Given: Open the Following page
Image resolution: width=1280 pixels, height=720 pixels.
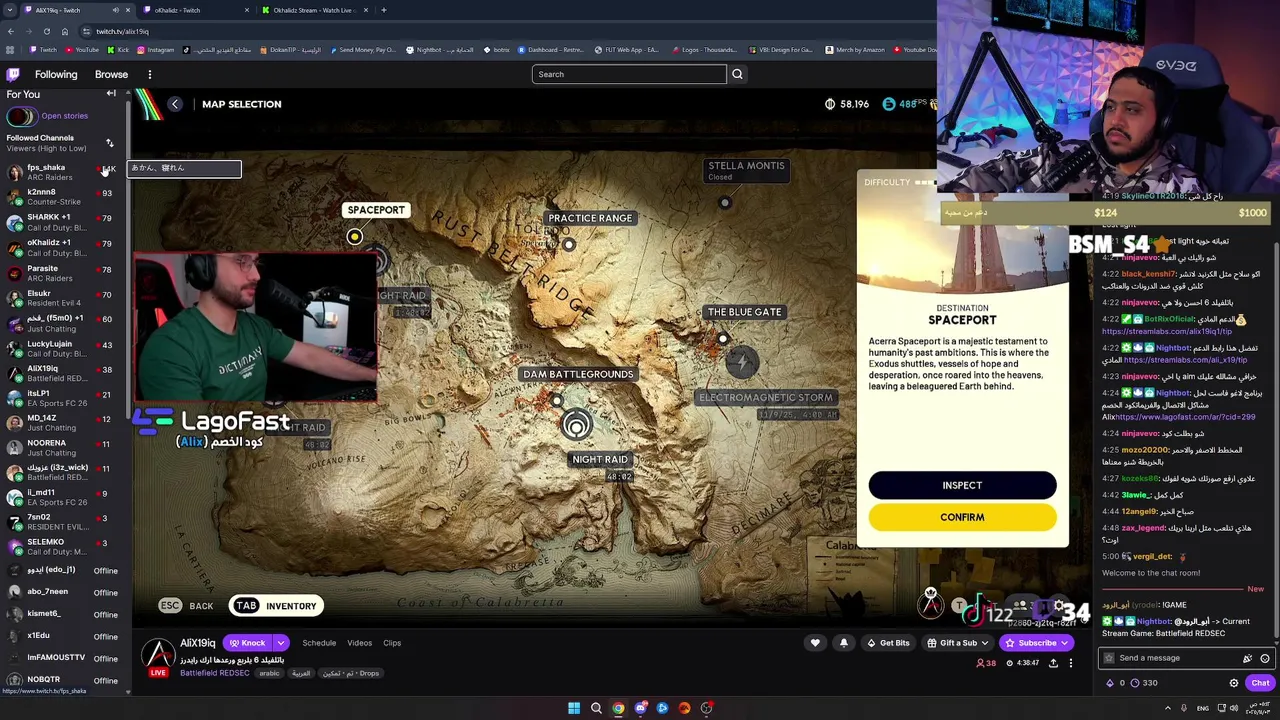Looking at the screenshot, I should click(x=56, y=74).
